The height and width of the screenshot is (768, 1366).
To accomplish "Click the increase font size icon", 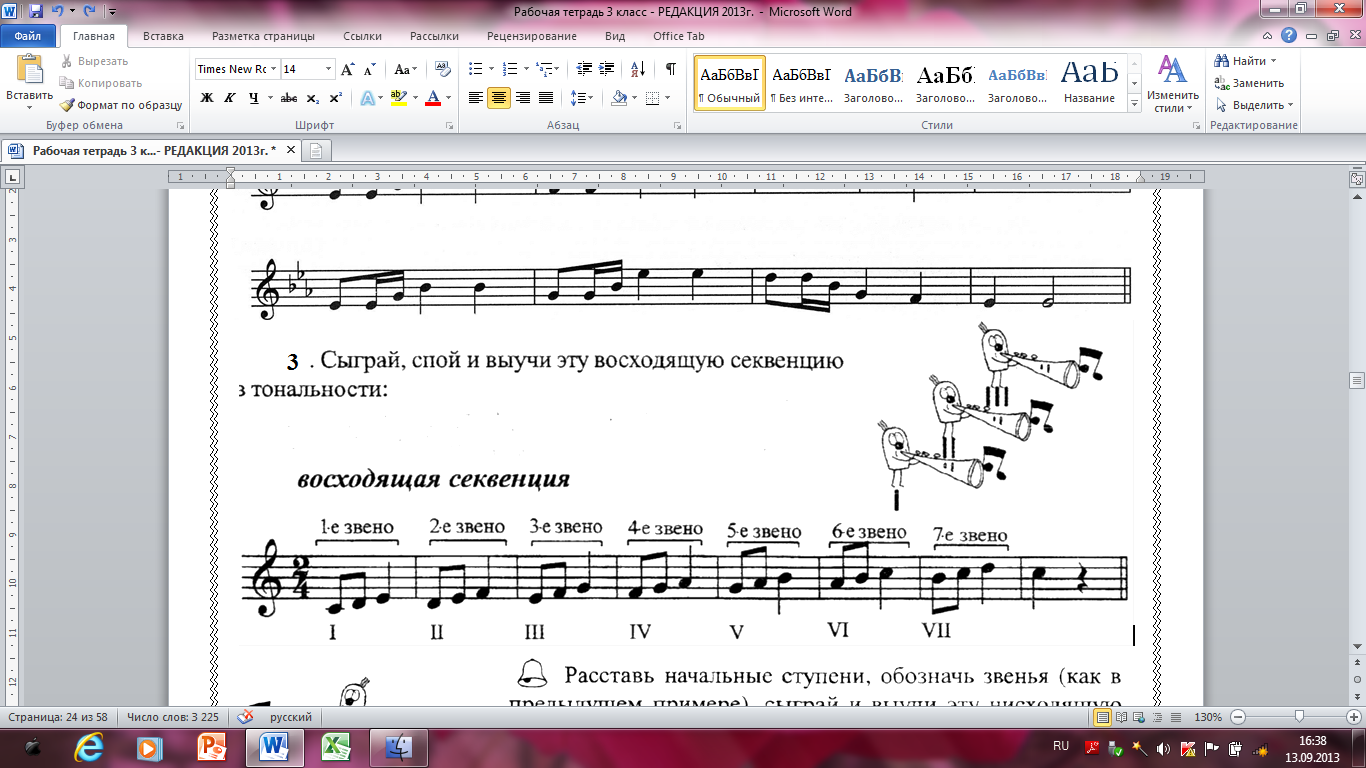I will click(347, 70).
